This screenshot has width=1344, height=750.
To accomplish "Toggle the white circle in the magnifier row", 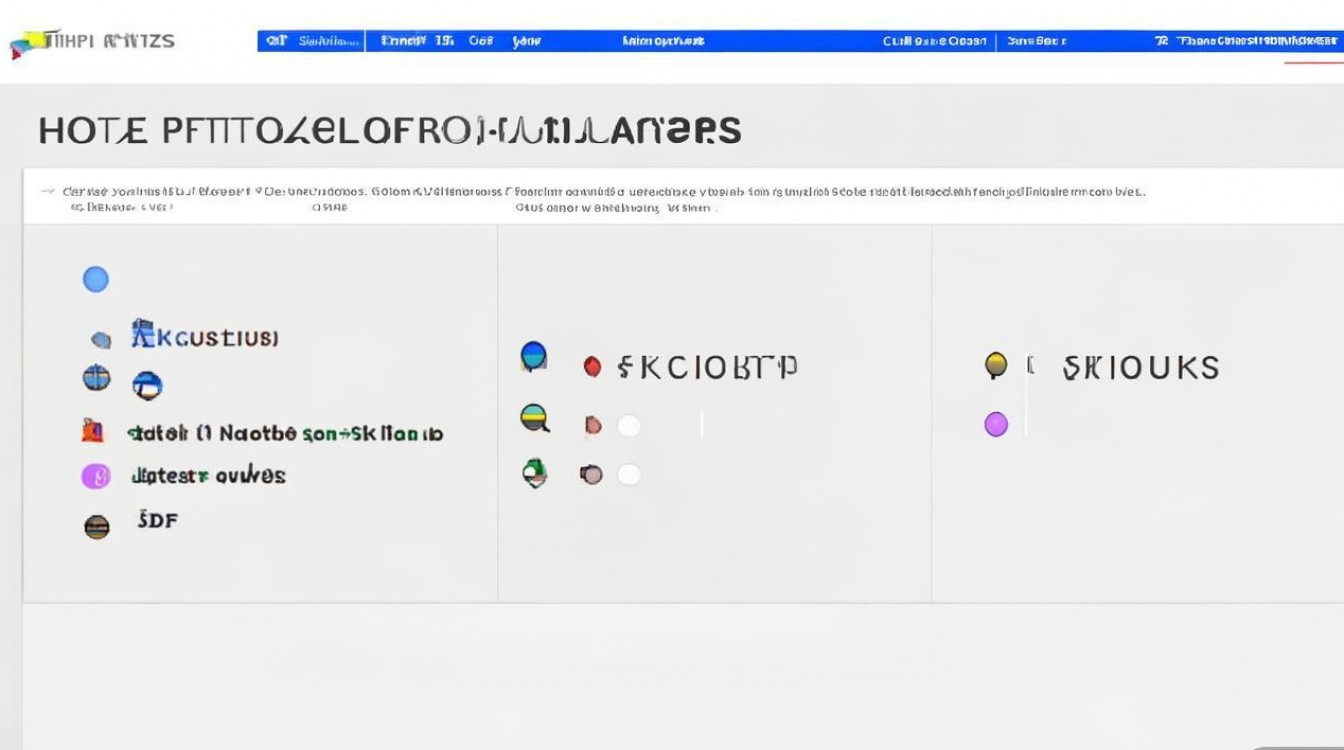I will 628,426.
